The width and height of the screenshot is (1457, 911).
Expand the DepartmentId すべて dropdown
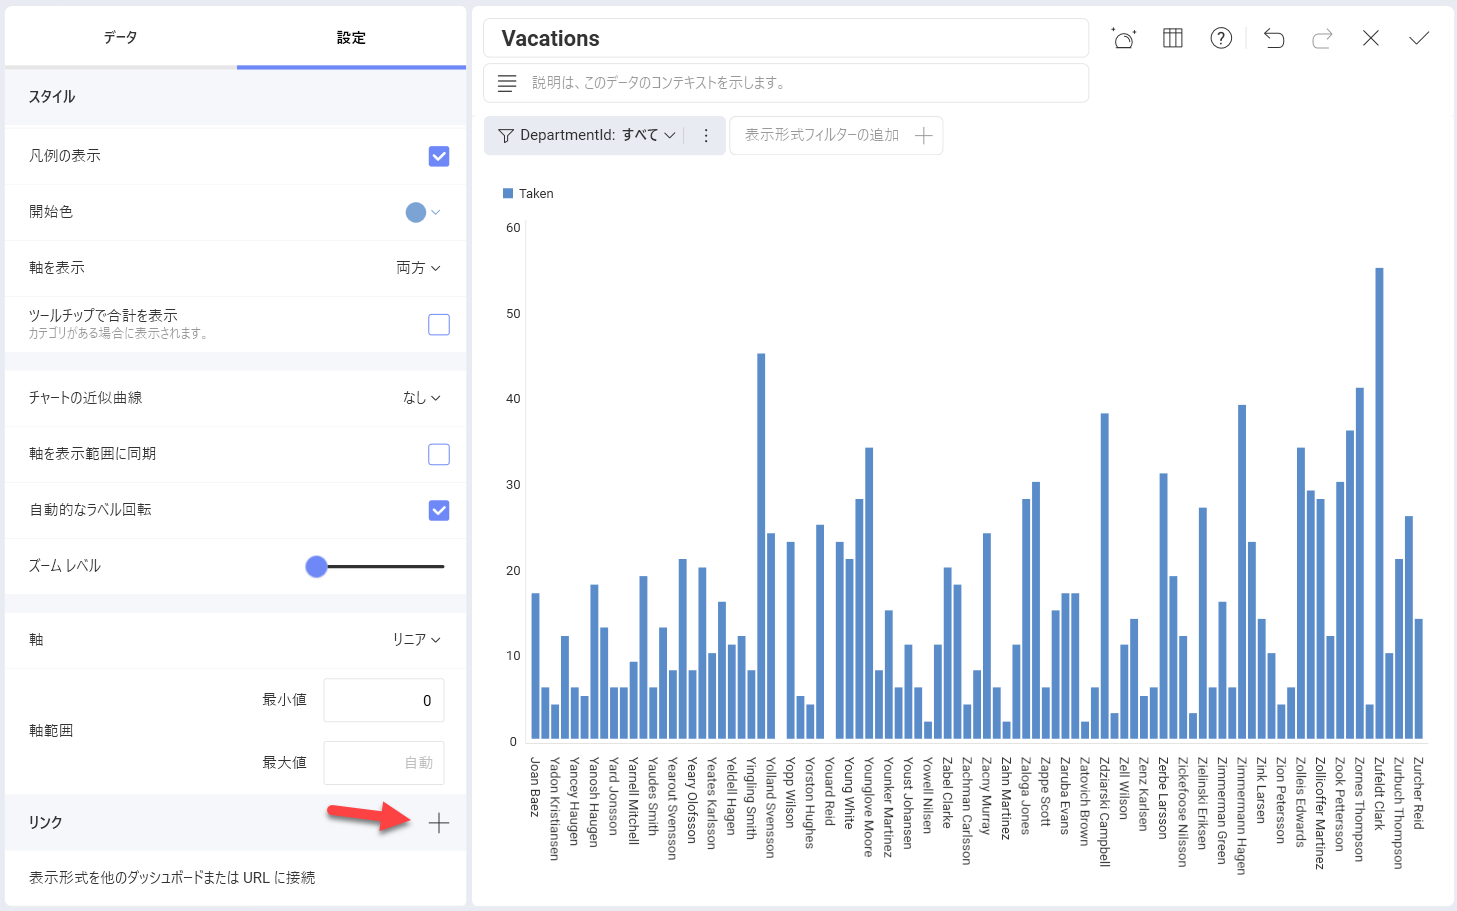(649, 135)
